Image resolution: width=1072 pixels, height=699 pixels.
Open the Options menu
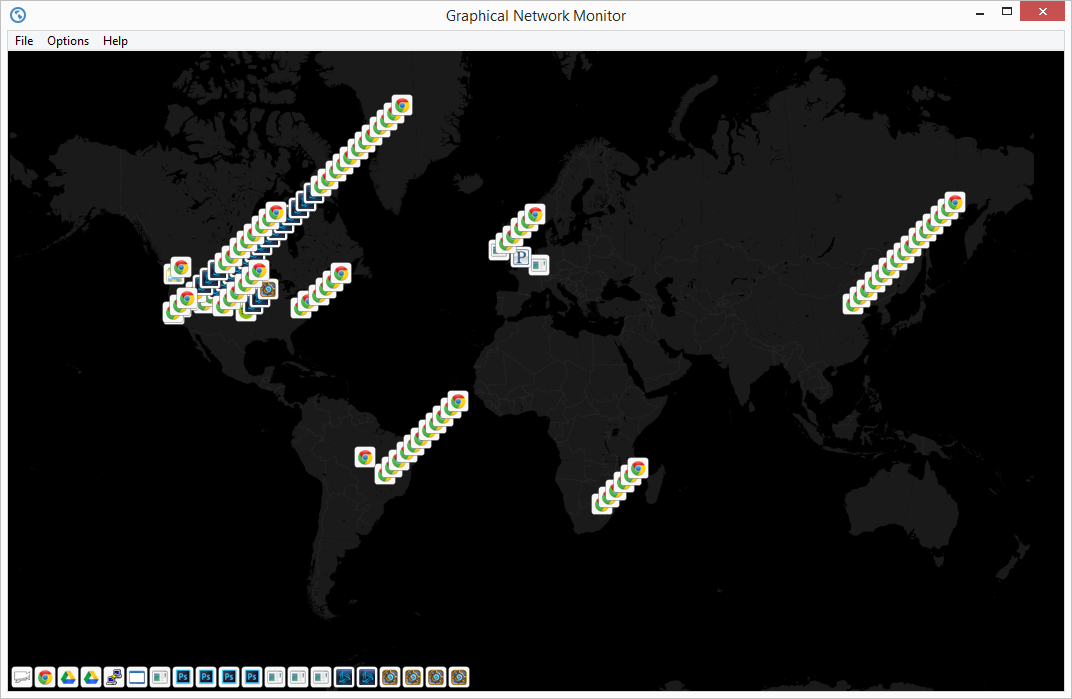pyautogui.click(x=68, y=41)
